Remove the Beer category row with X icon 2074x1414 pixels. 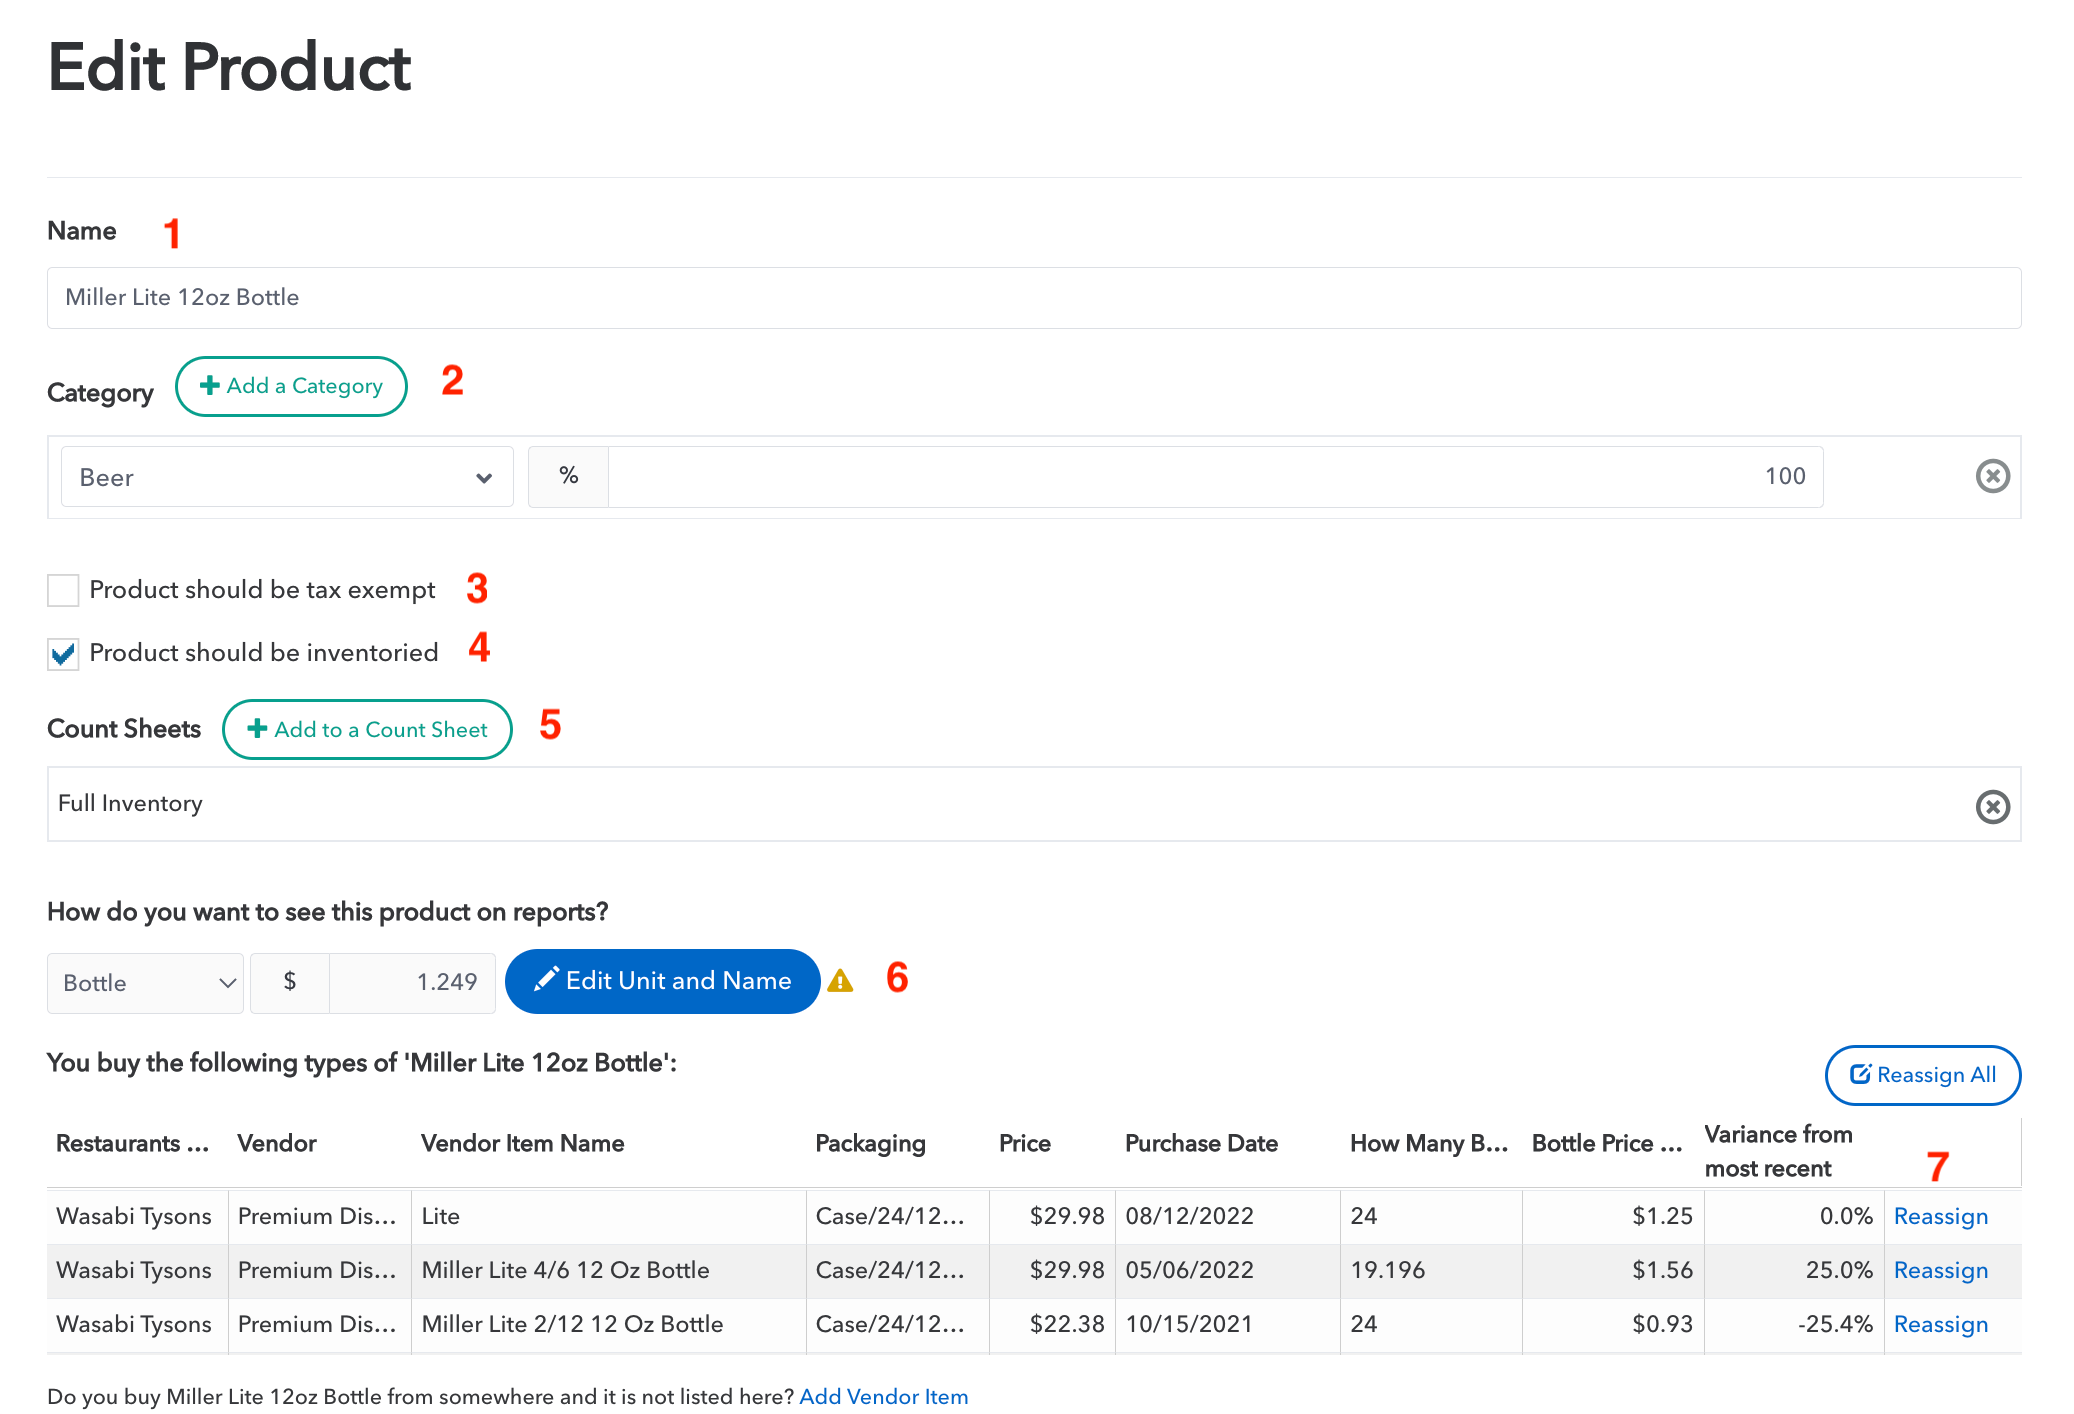1992,476
